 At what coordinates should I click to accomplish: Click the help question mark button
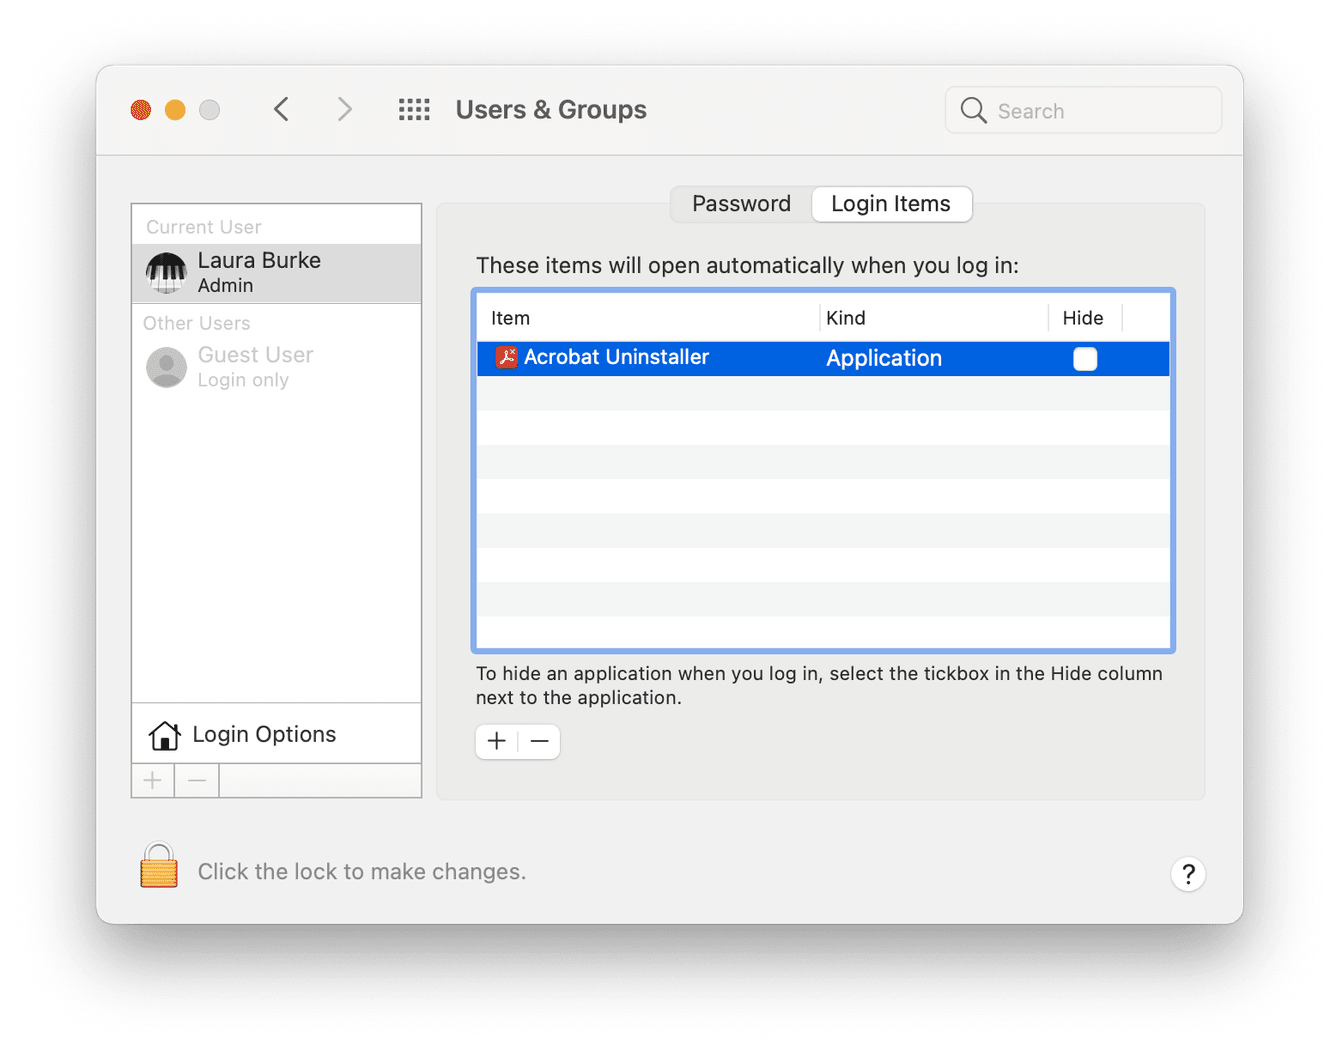pyautogui.click(x=1188, y=874)
